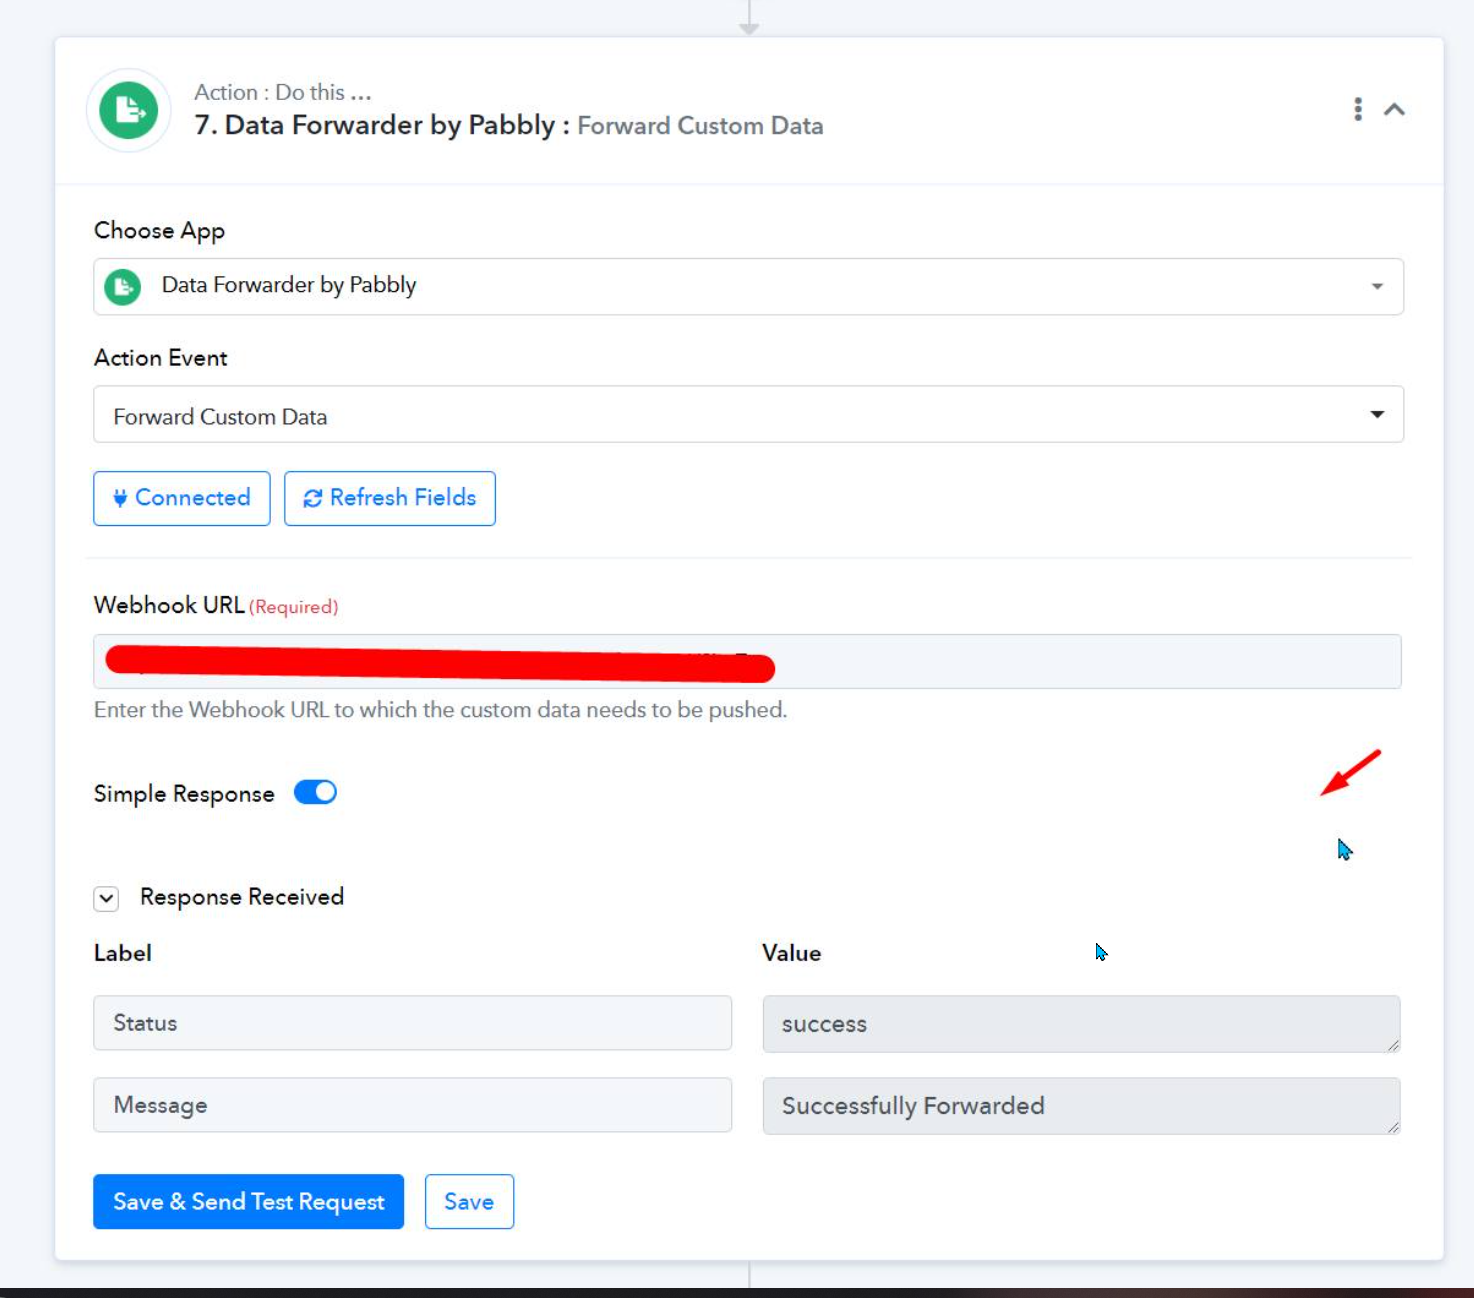This screenshot has width=1474, height=1298.
Task: Click the Action : Do this ... text
Action: (283, 92)
